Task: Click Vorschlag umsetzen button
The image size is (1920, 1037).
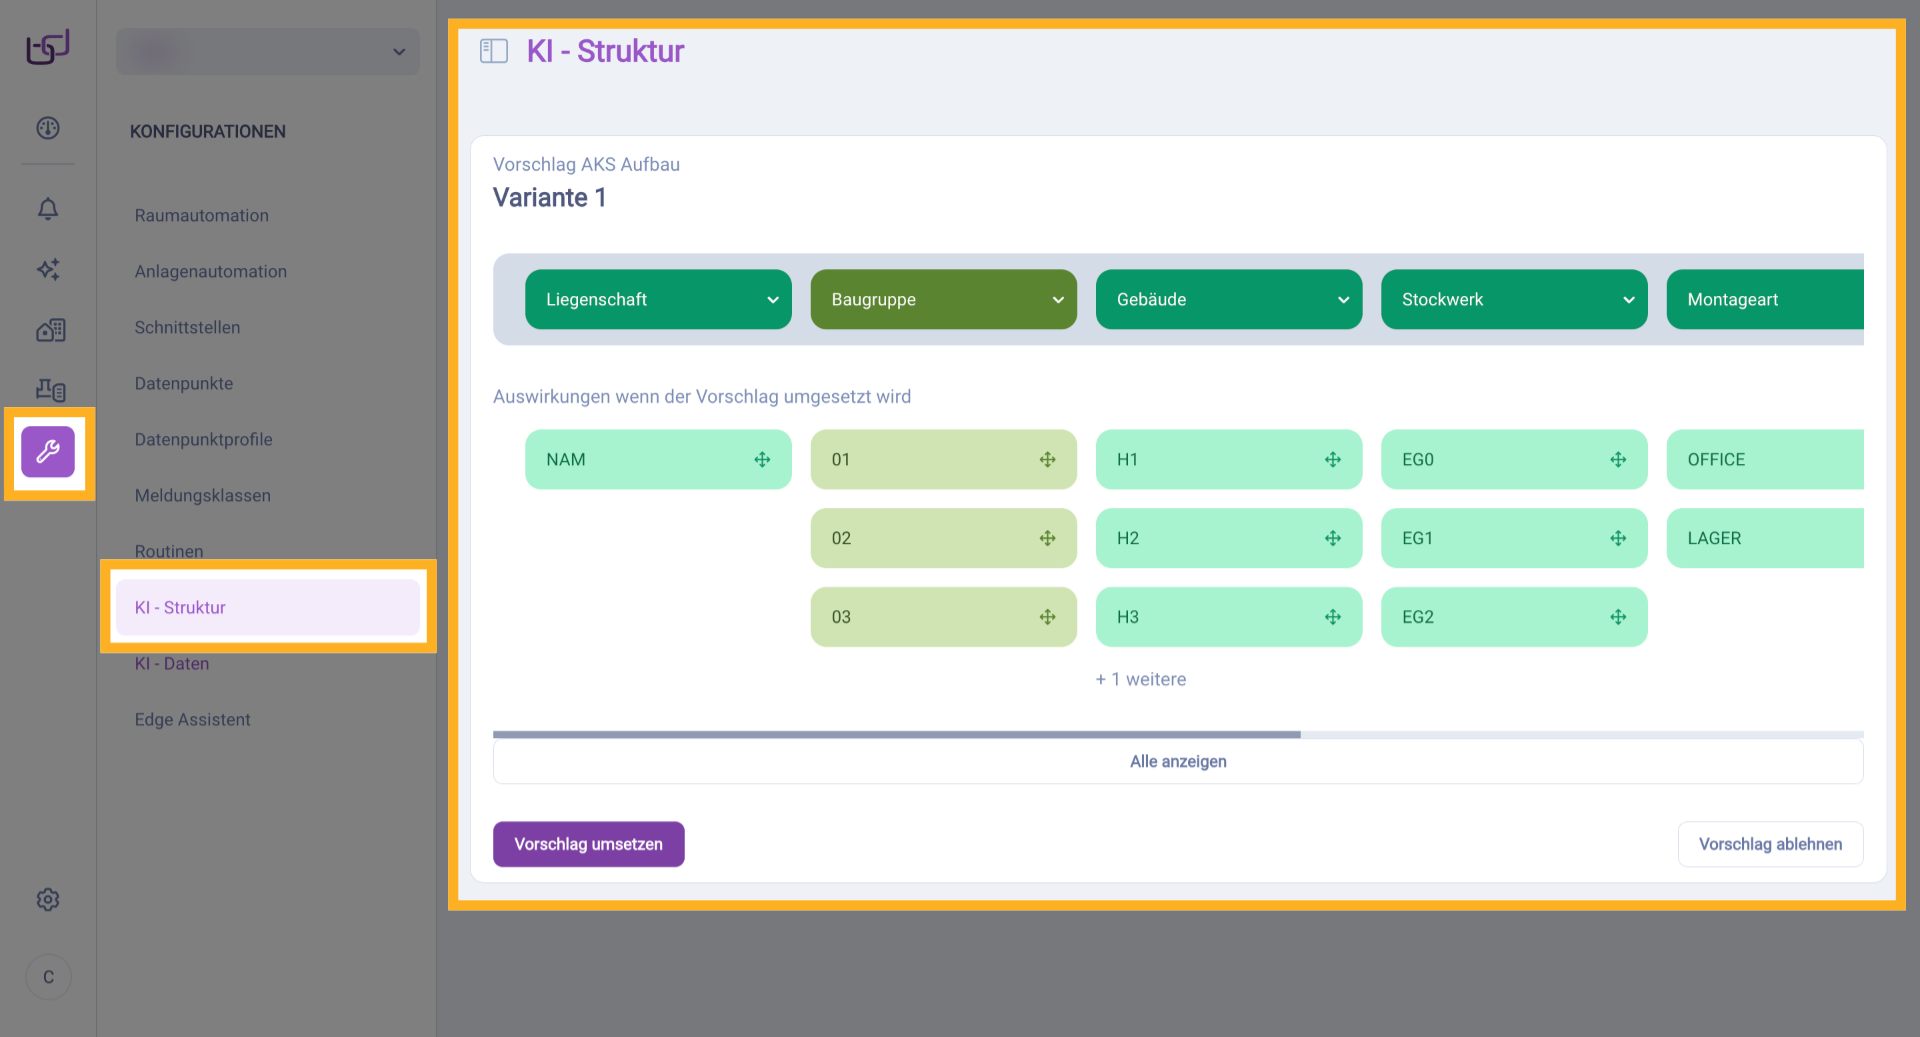Action: click(x=588, y=844)
